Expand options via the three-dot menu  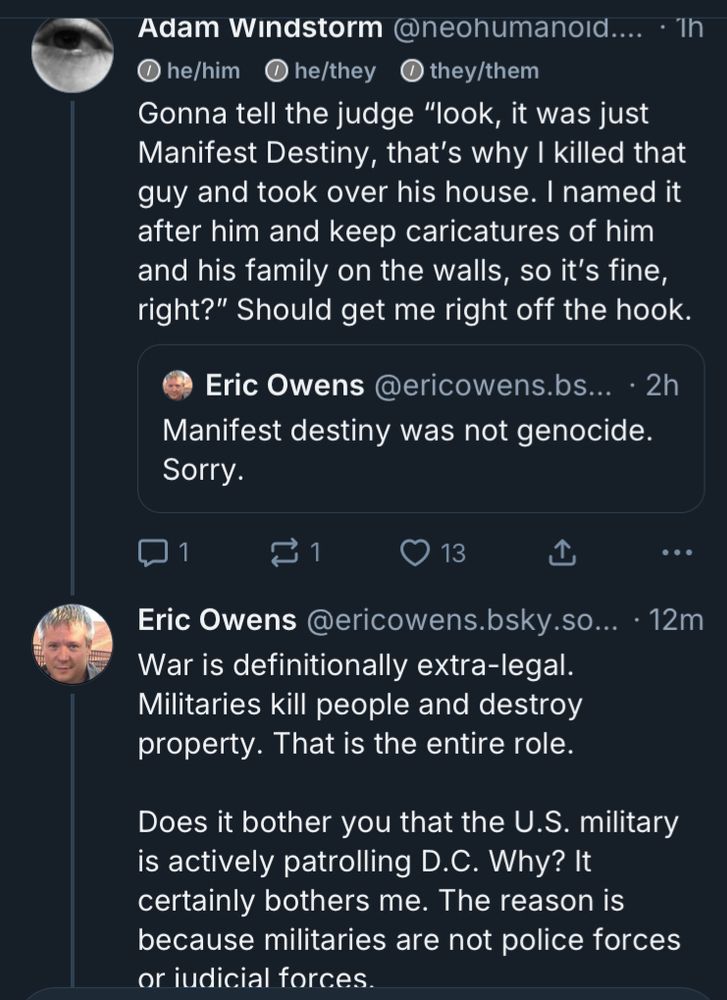click(x=675, y=551)
